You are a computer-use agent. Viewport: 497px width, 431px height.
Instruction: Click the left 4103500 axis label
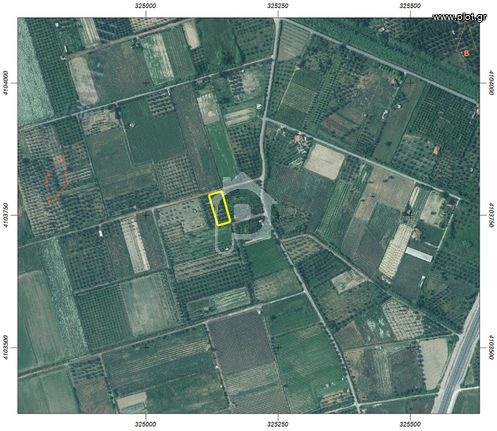tap(6, 348)
